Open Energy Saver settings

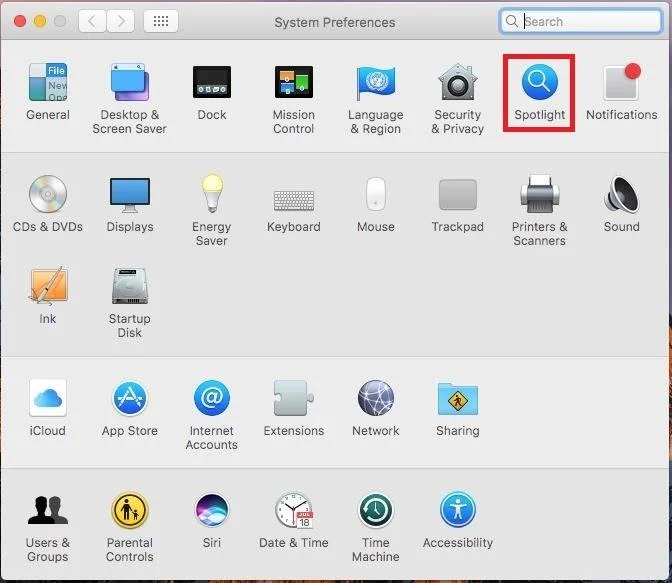tap(211, 195)
